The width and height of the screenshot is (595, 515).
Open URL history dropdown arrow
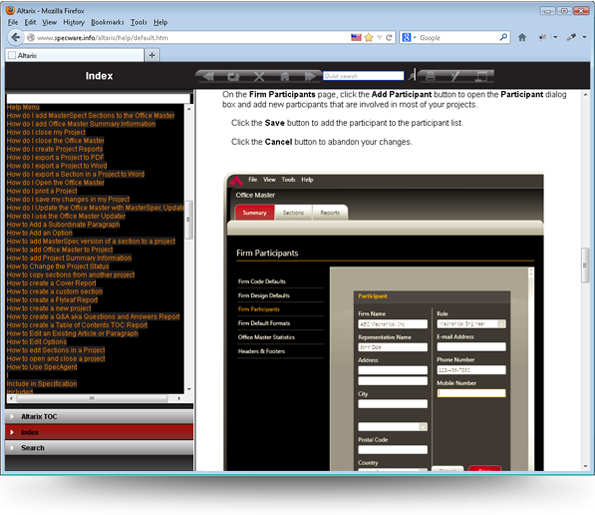pos(379,38)
